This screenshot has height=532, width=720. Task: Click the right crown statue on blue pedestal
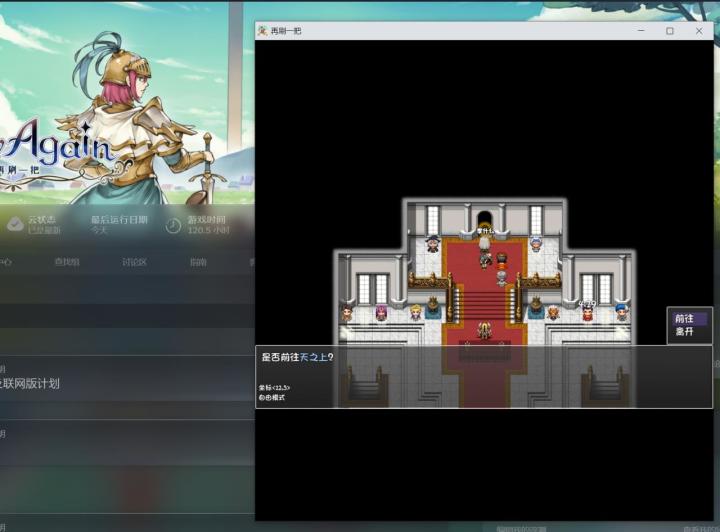[536, 308]
